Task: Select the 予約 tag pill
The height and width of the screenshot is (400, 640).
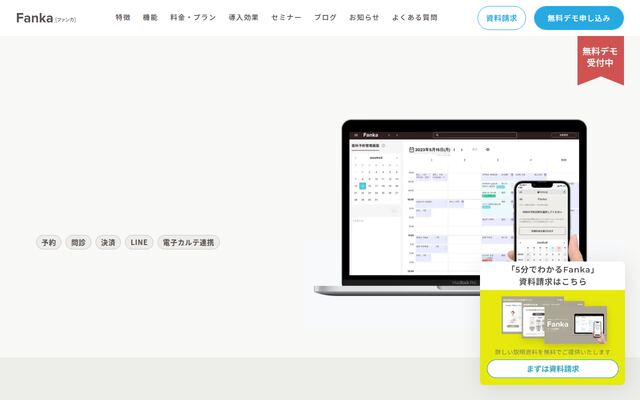Action: click(49, 242)
